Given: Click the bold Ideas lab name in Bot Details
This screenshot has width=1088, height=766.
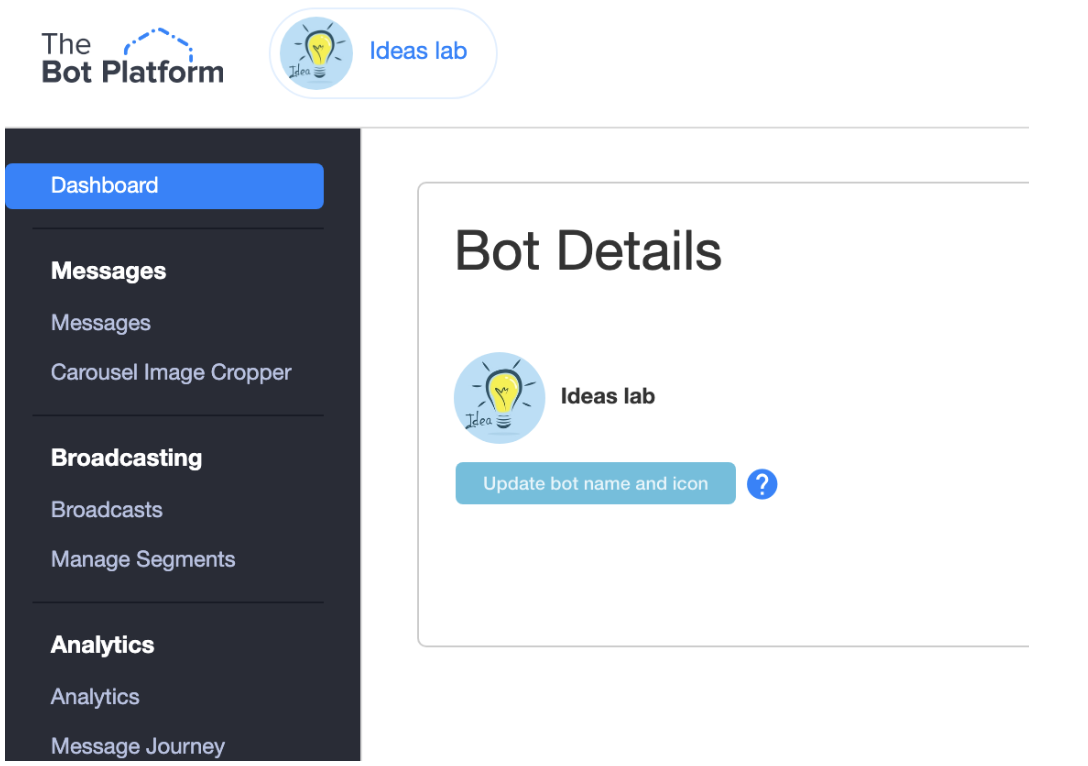Looking at the screenshot, I should click(608, 396).
